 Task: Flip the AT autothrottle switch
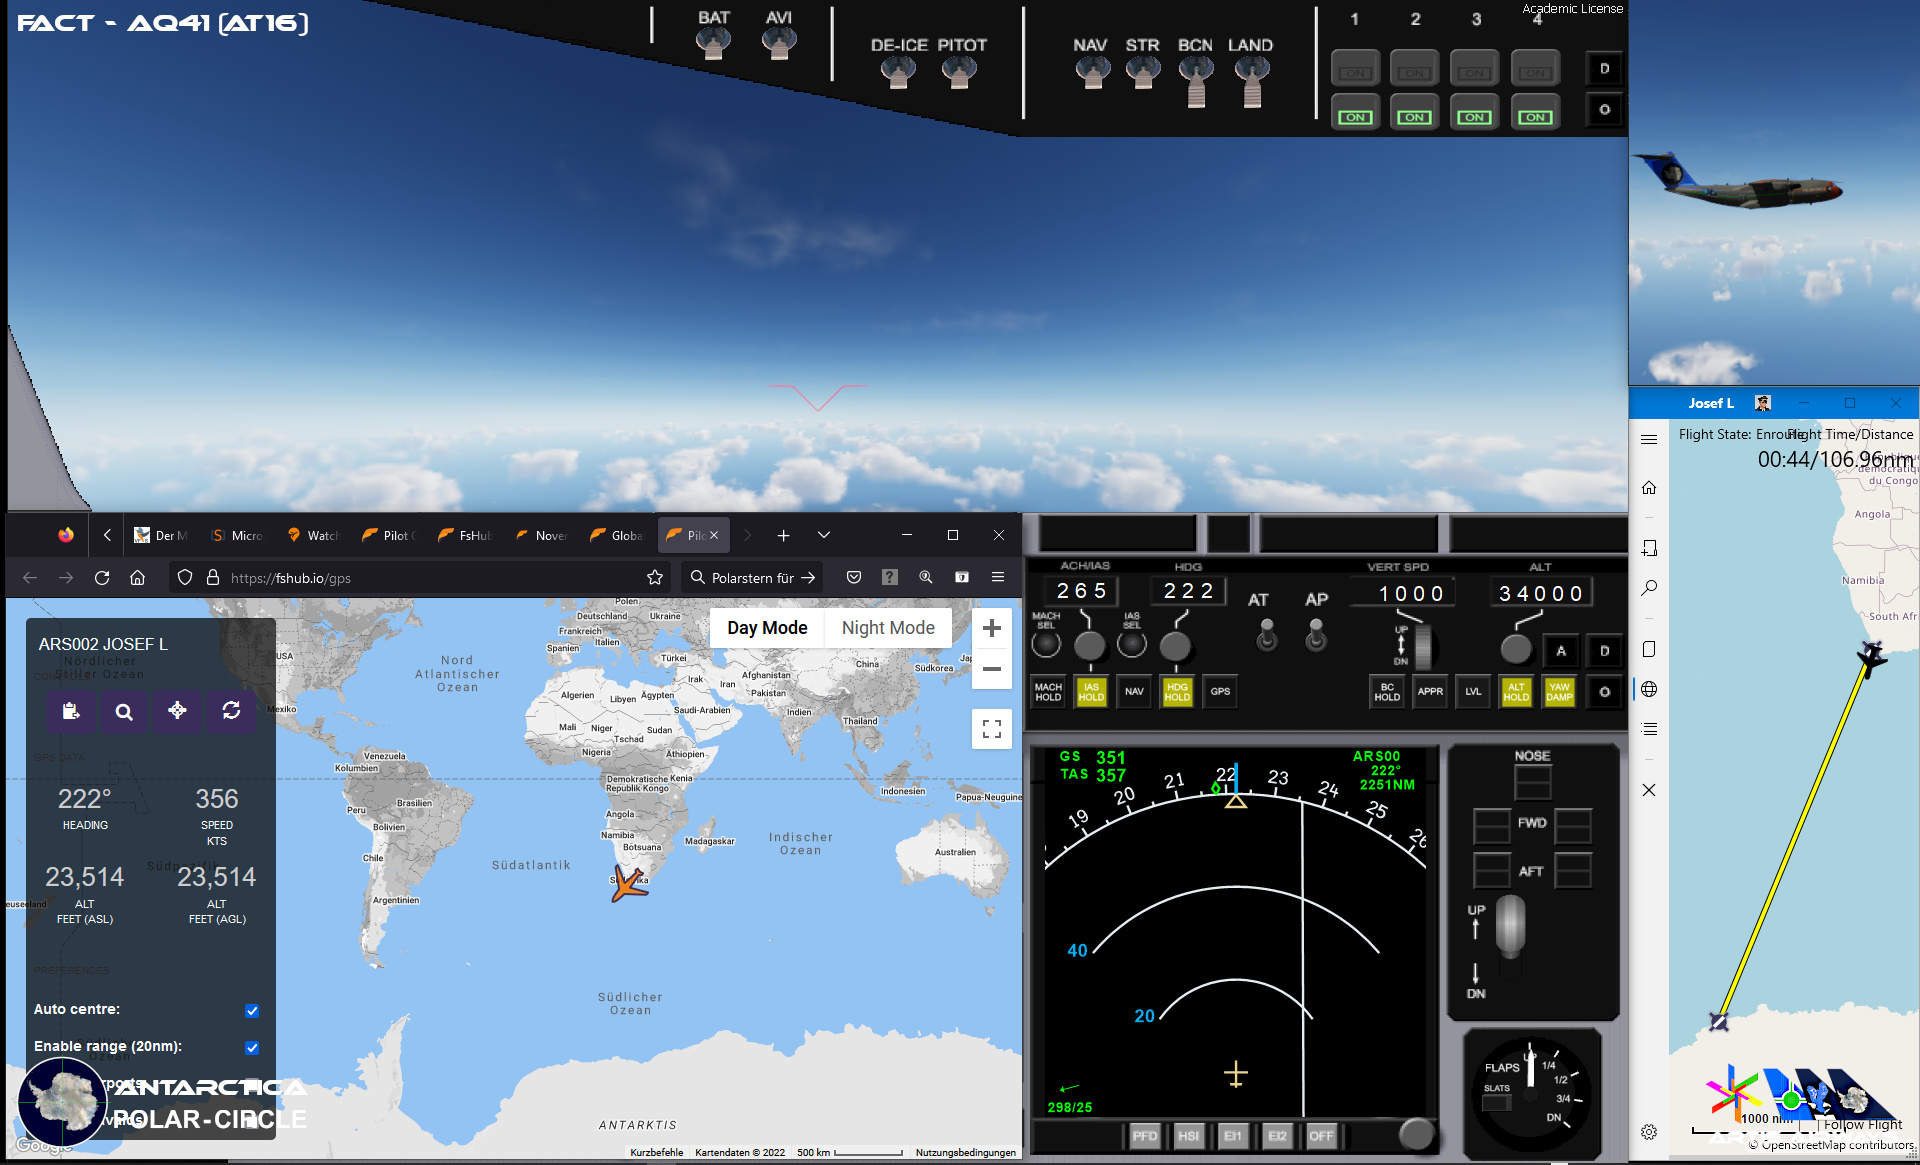point(1267,634)
